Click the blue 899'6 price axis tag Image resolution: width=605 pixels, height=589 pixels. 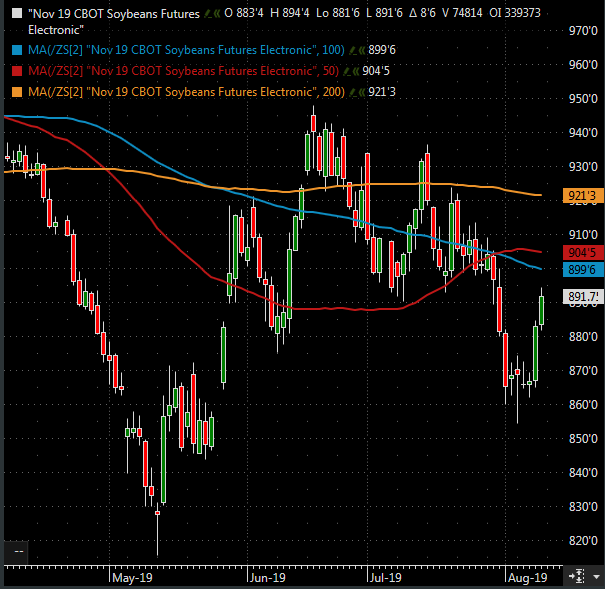pyautogui.click(x=583, y=269)
